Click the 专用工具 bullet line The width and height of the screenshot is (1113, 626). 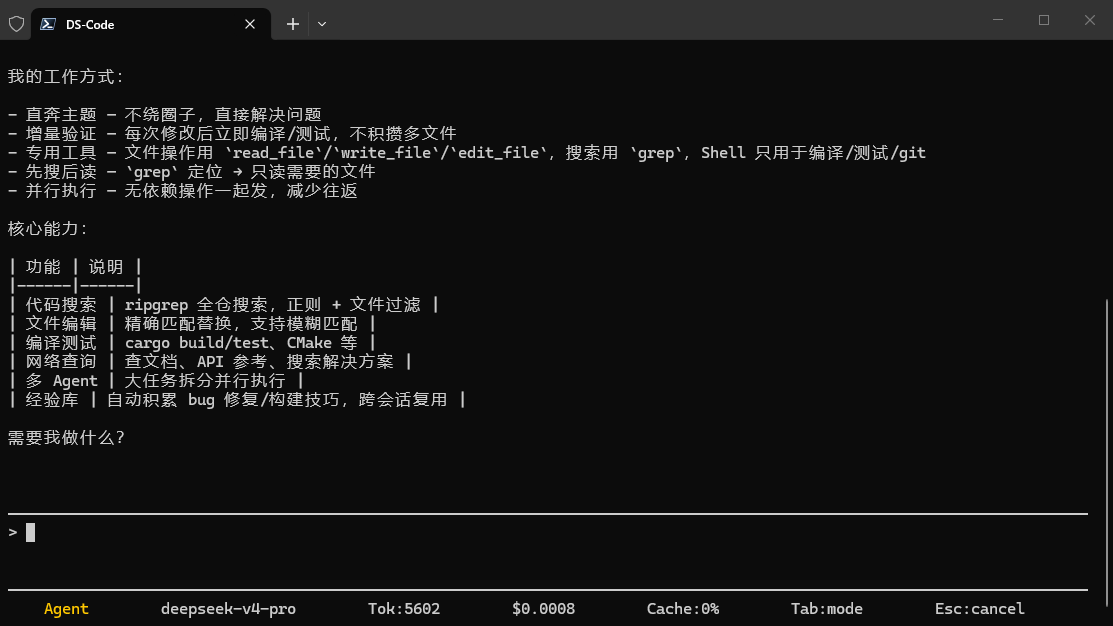pos(466,153)
